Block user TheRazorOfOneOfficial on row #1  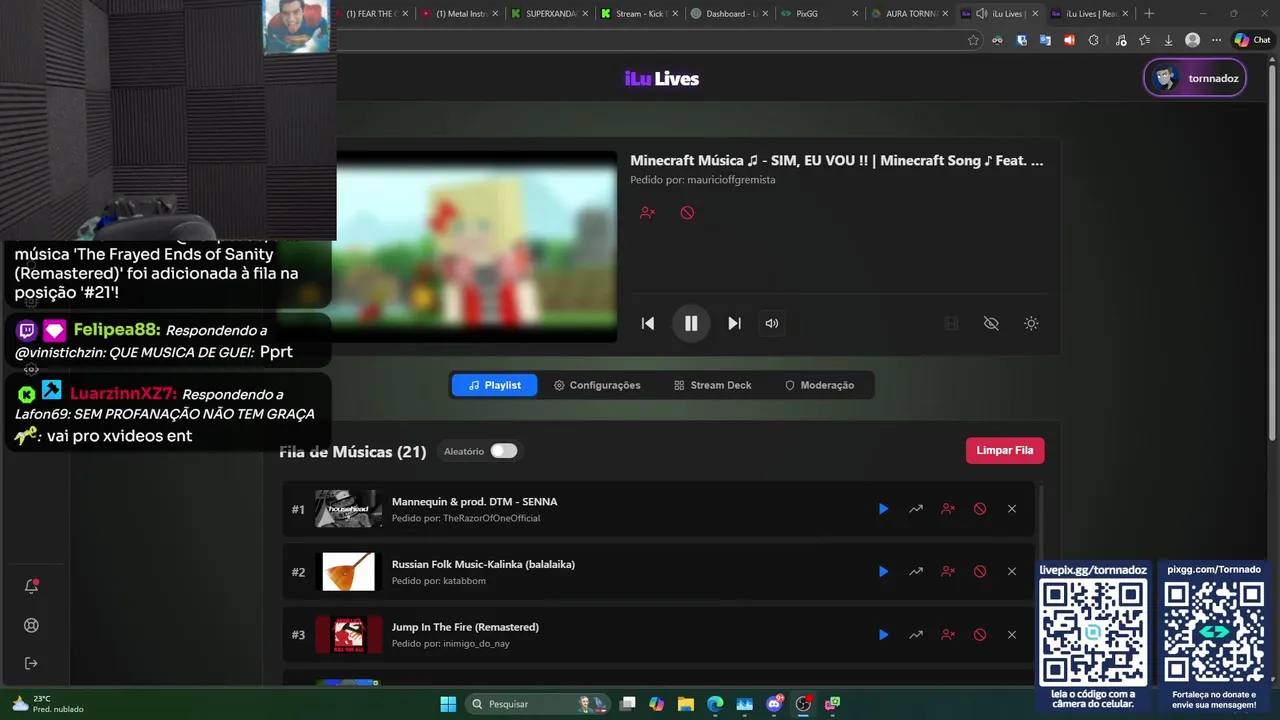click(x=948, y=509)
